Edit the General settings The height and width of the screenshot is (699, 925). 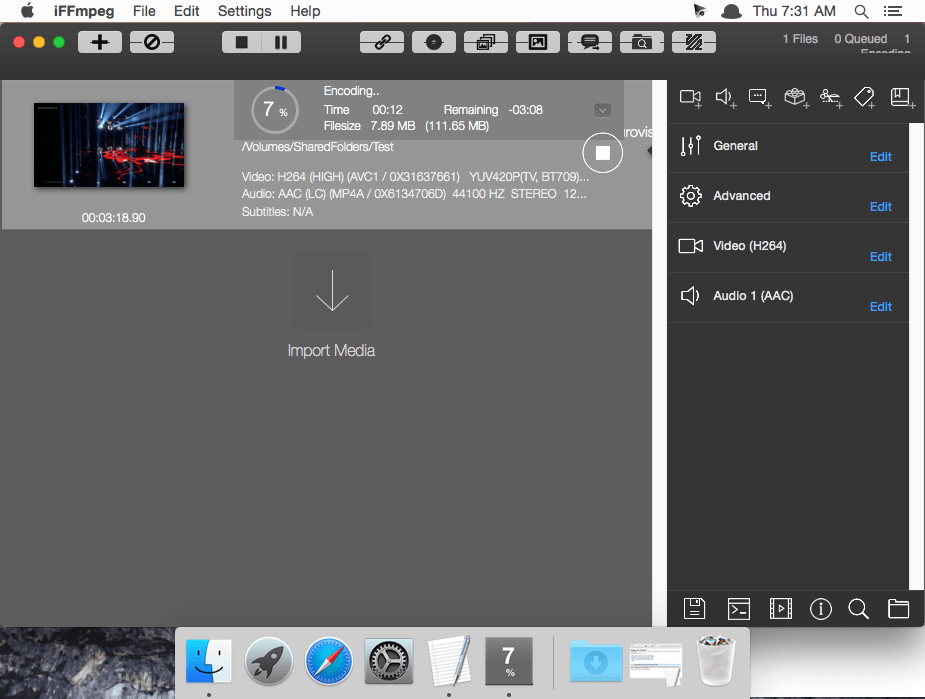pos(880,156)
